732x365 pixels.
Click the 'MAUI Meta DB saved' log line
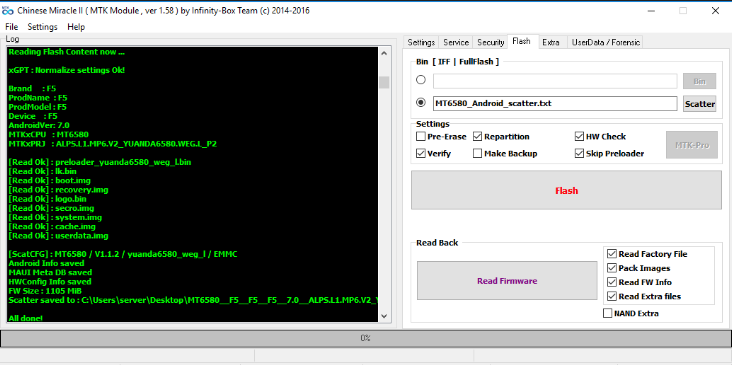(x=50, y=272)
